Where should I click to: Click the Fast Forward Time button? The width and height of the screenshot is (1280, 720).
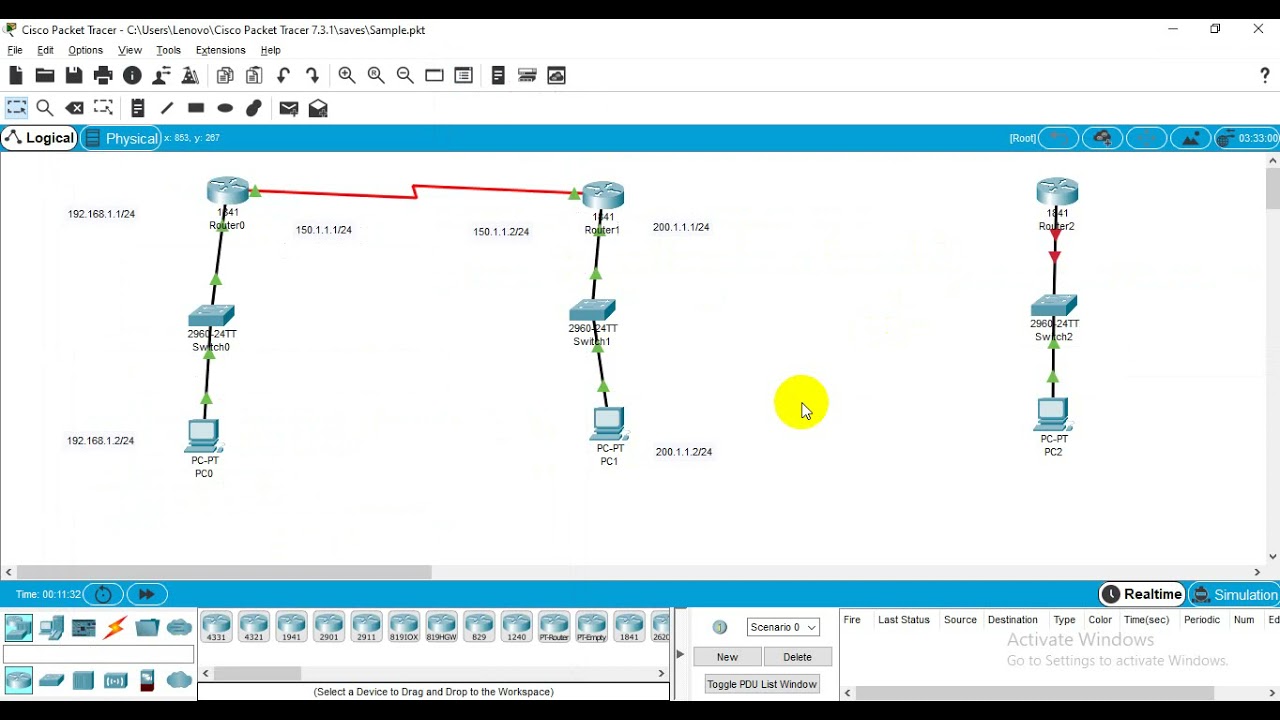(x=147, y=594)
